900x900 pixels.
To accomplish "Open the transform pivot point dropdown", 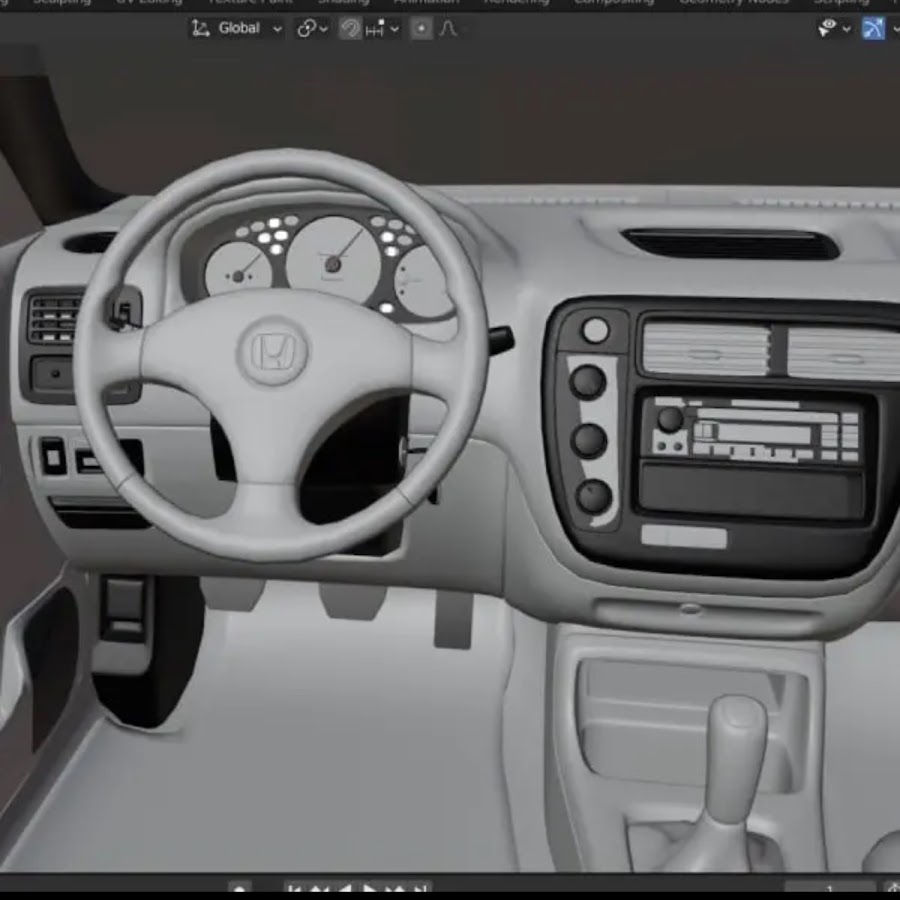I will coord(312,28).
